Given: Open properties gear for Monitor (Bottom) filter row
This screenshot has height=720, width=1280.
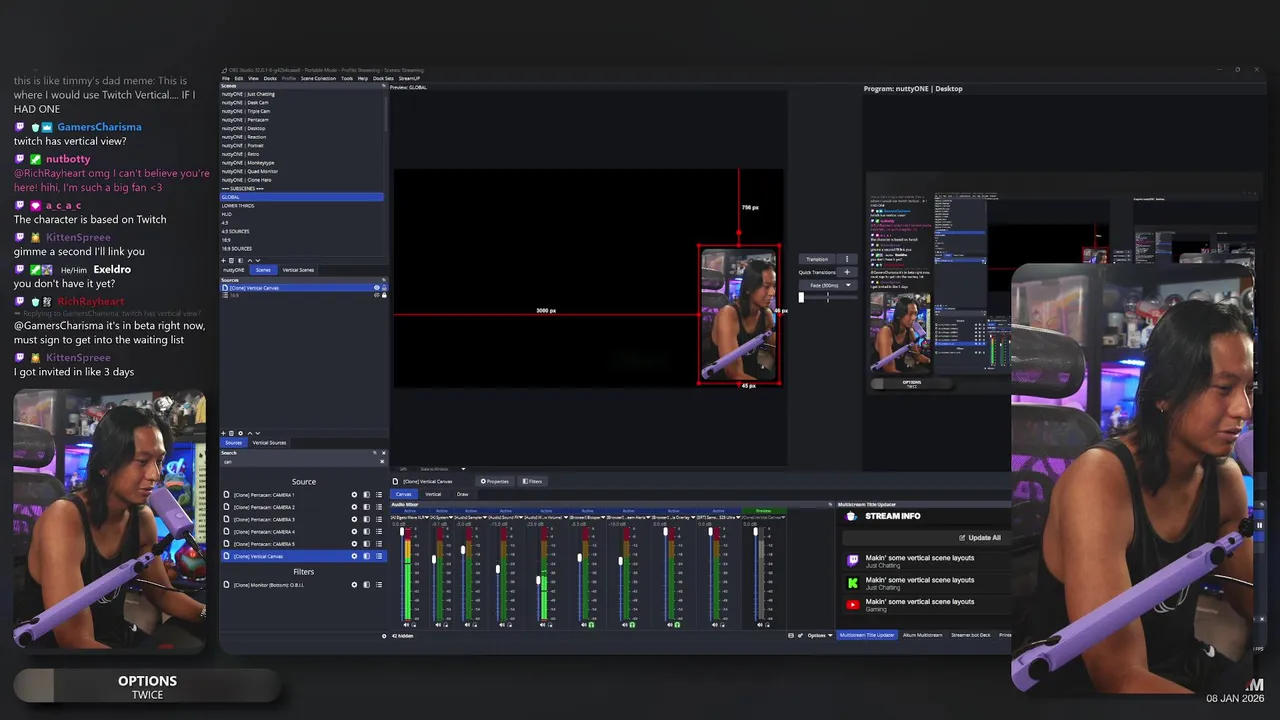Looking at the screenshot, I should 354,585.
